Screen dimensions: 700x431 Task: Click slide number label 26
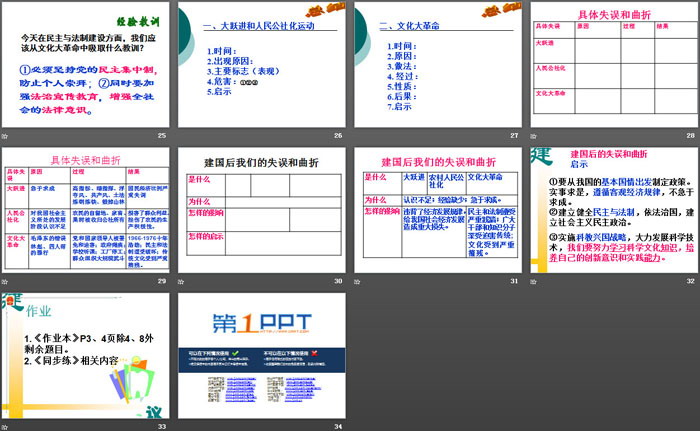[338, 135]
